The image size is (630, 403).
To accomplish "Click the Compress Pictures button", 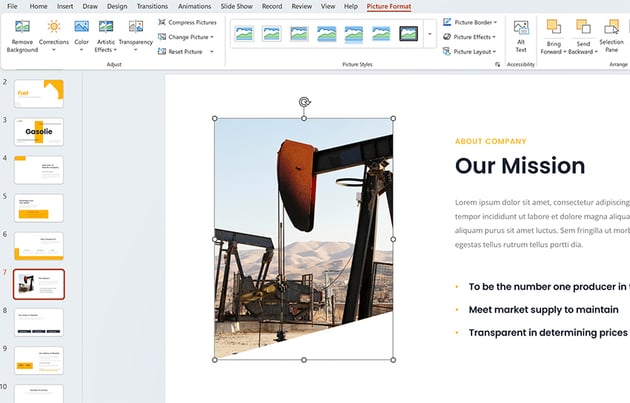I will tap(187, 21).
